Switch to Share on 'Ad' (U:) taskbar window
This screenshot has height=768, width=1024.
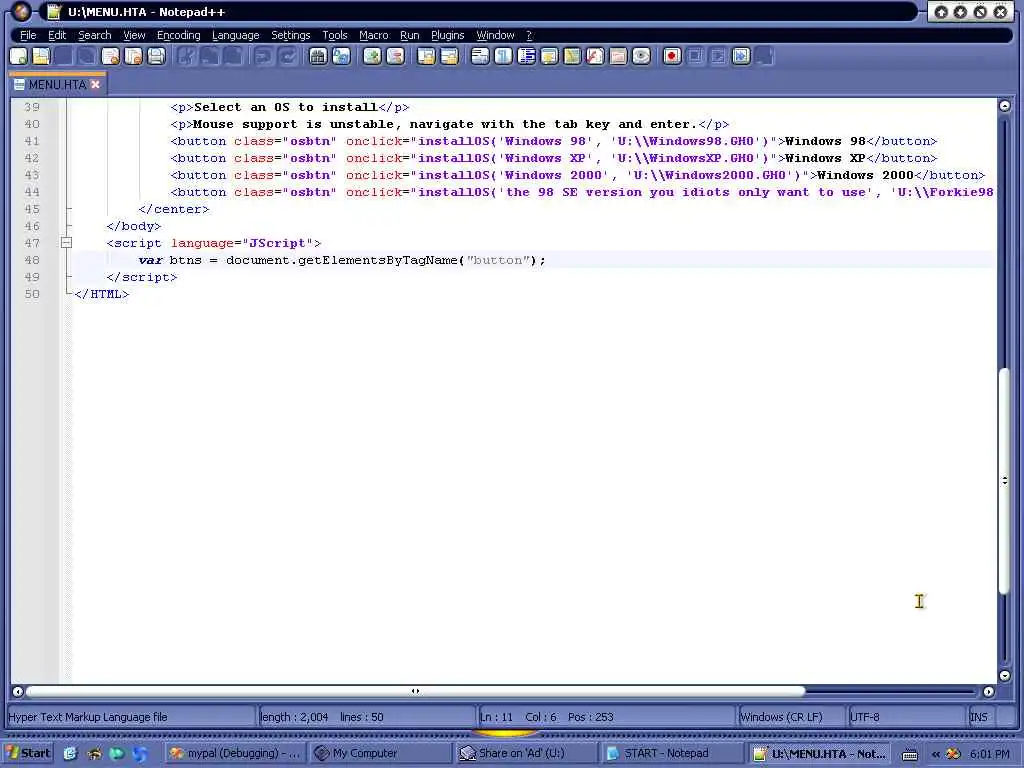pos(527,753)
